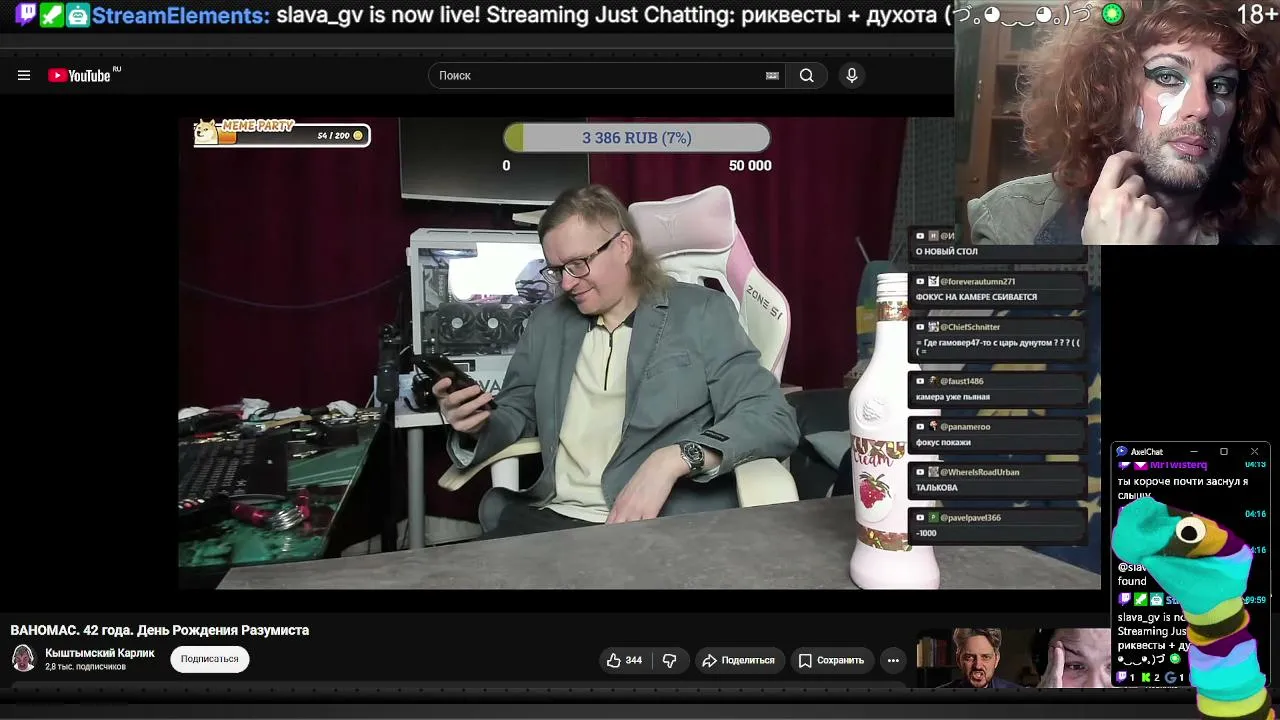Click the AxelChat window title icon
This screenshot has height=720, width=1280.
point(1122,452)
